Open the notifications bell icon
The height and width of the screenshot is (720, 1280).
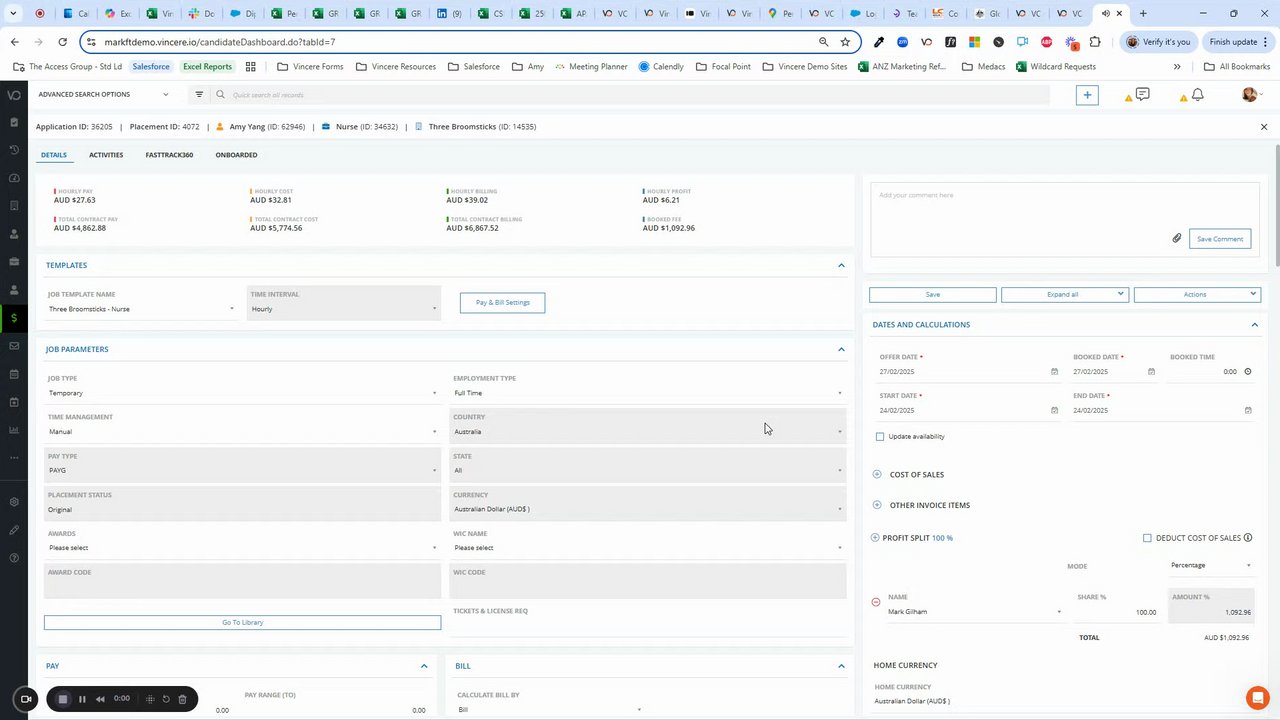(x=1197, y=94)
